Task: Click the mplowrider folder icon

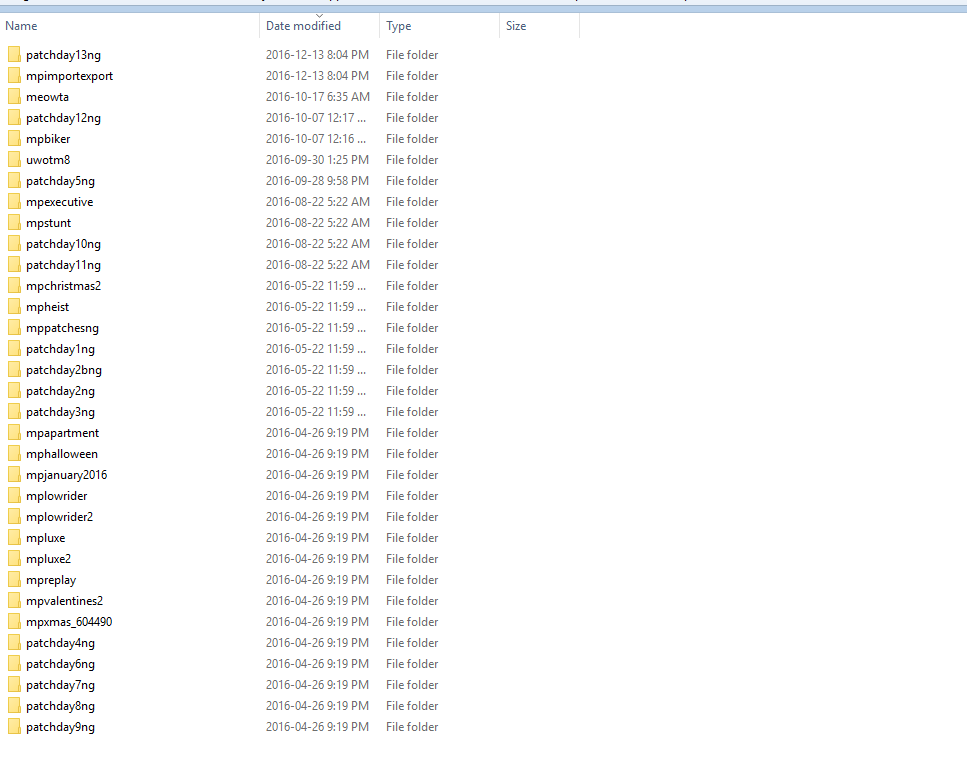Action: tap(14, 496)
